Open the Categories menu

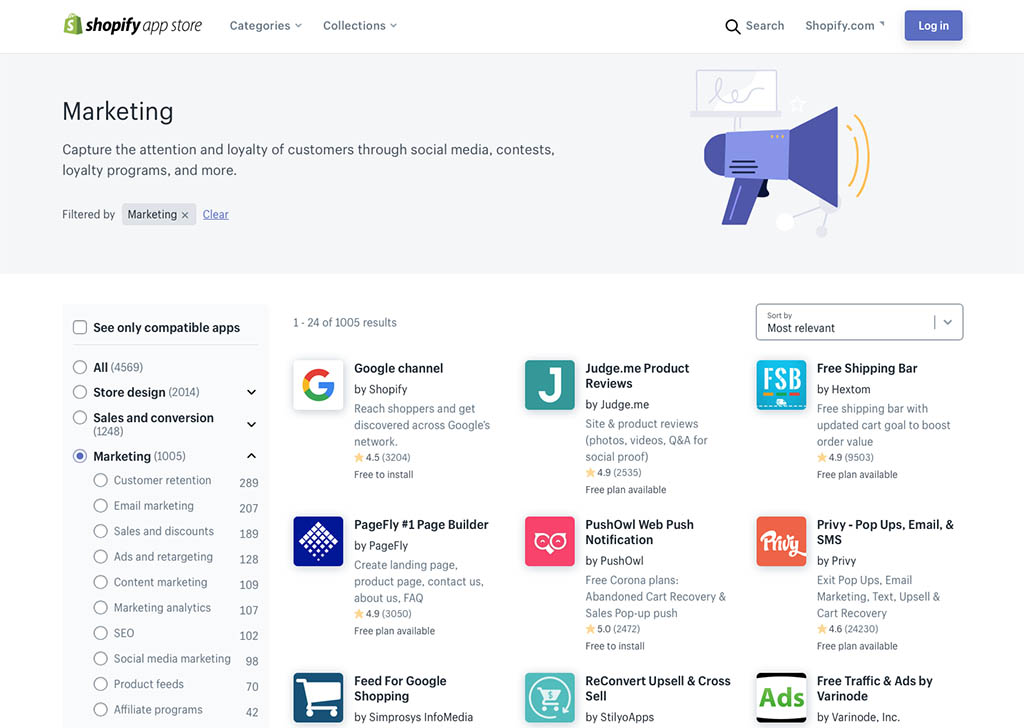click(x=265, y=25)
